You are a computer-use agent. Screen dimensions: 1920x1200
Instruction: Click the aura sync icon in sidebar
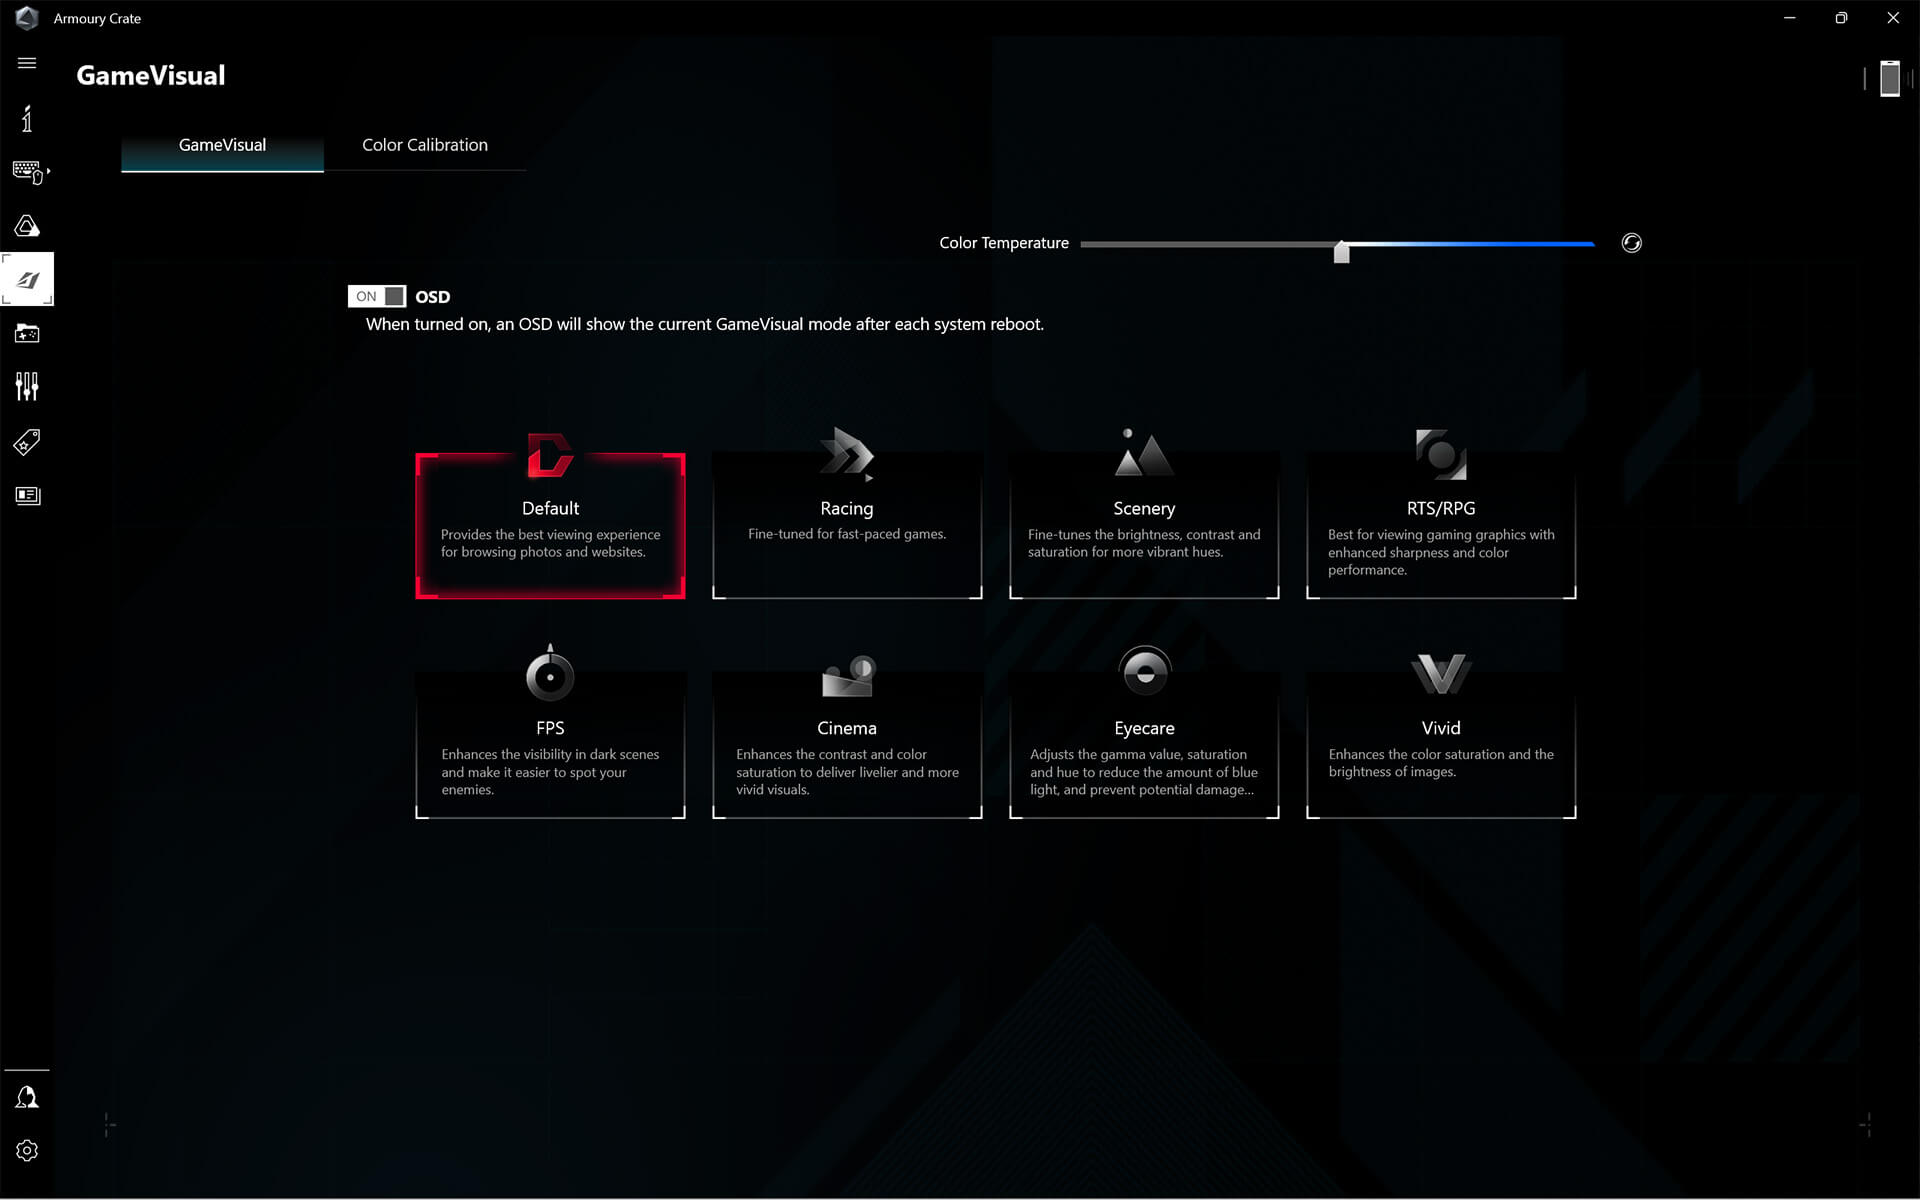[28, 227]
